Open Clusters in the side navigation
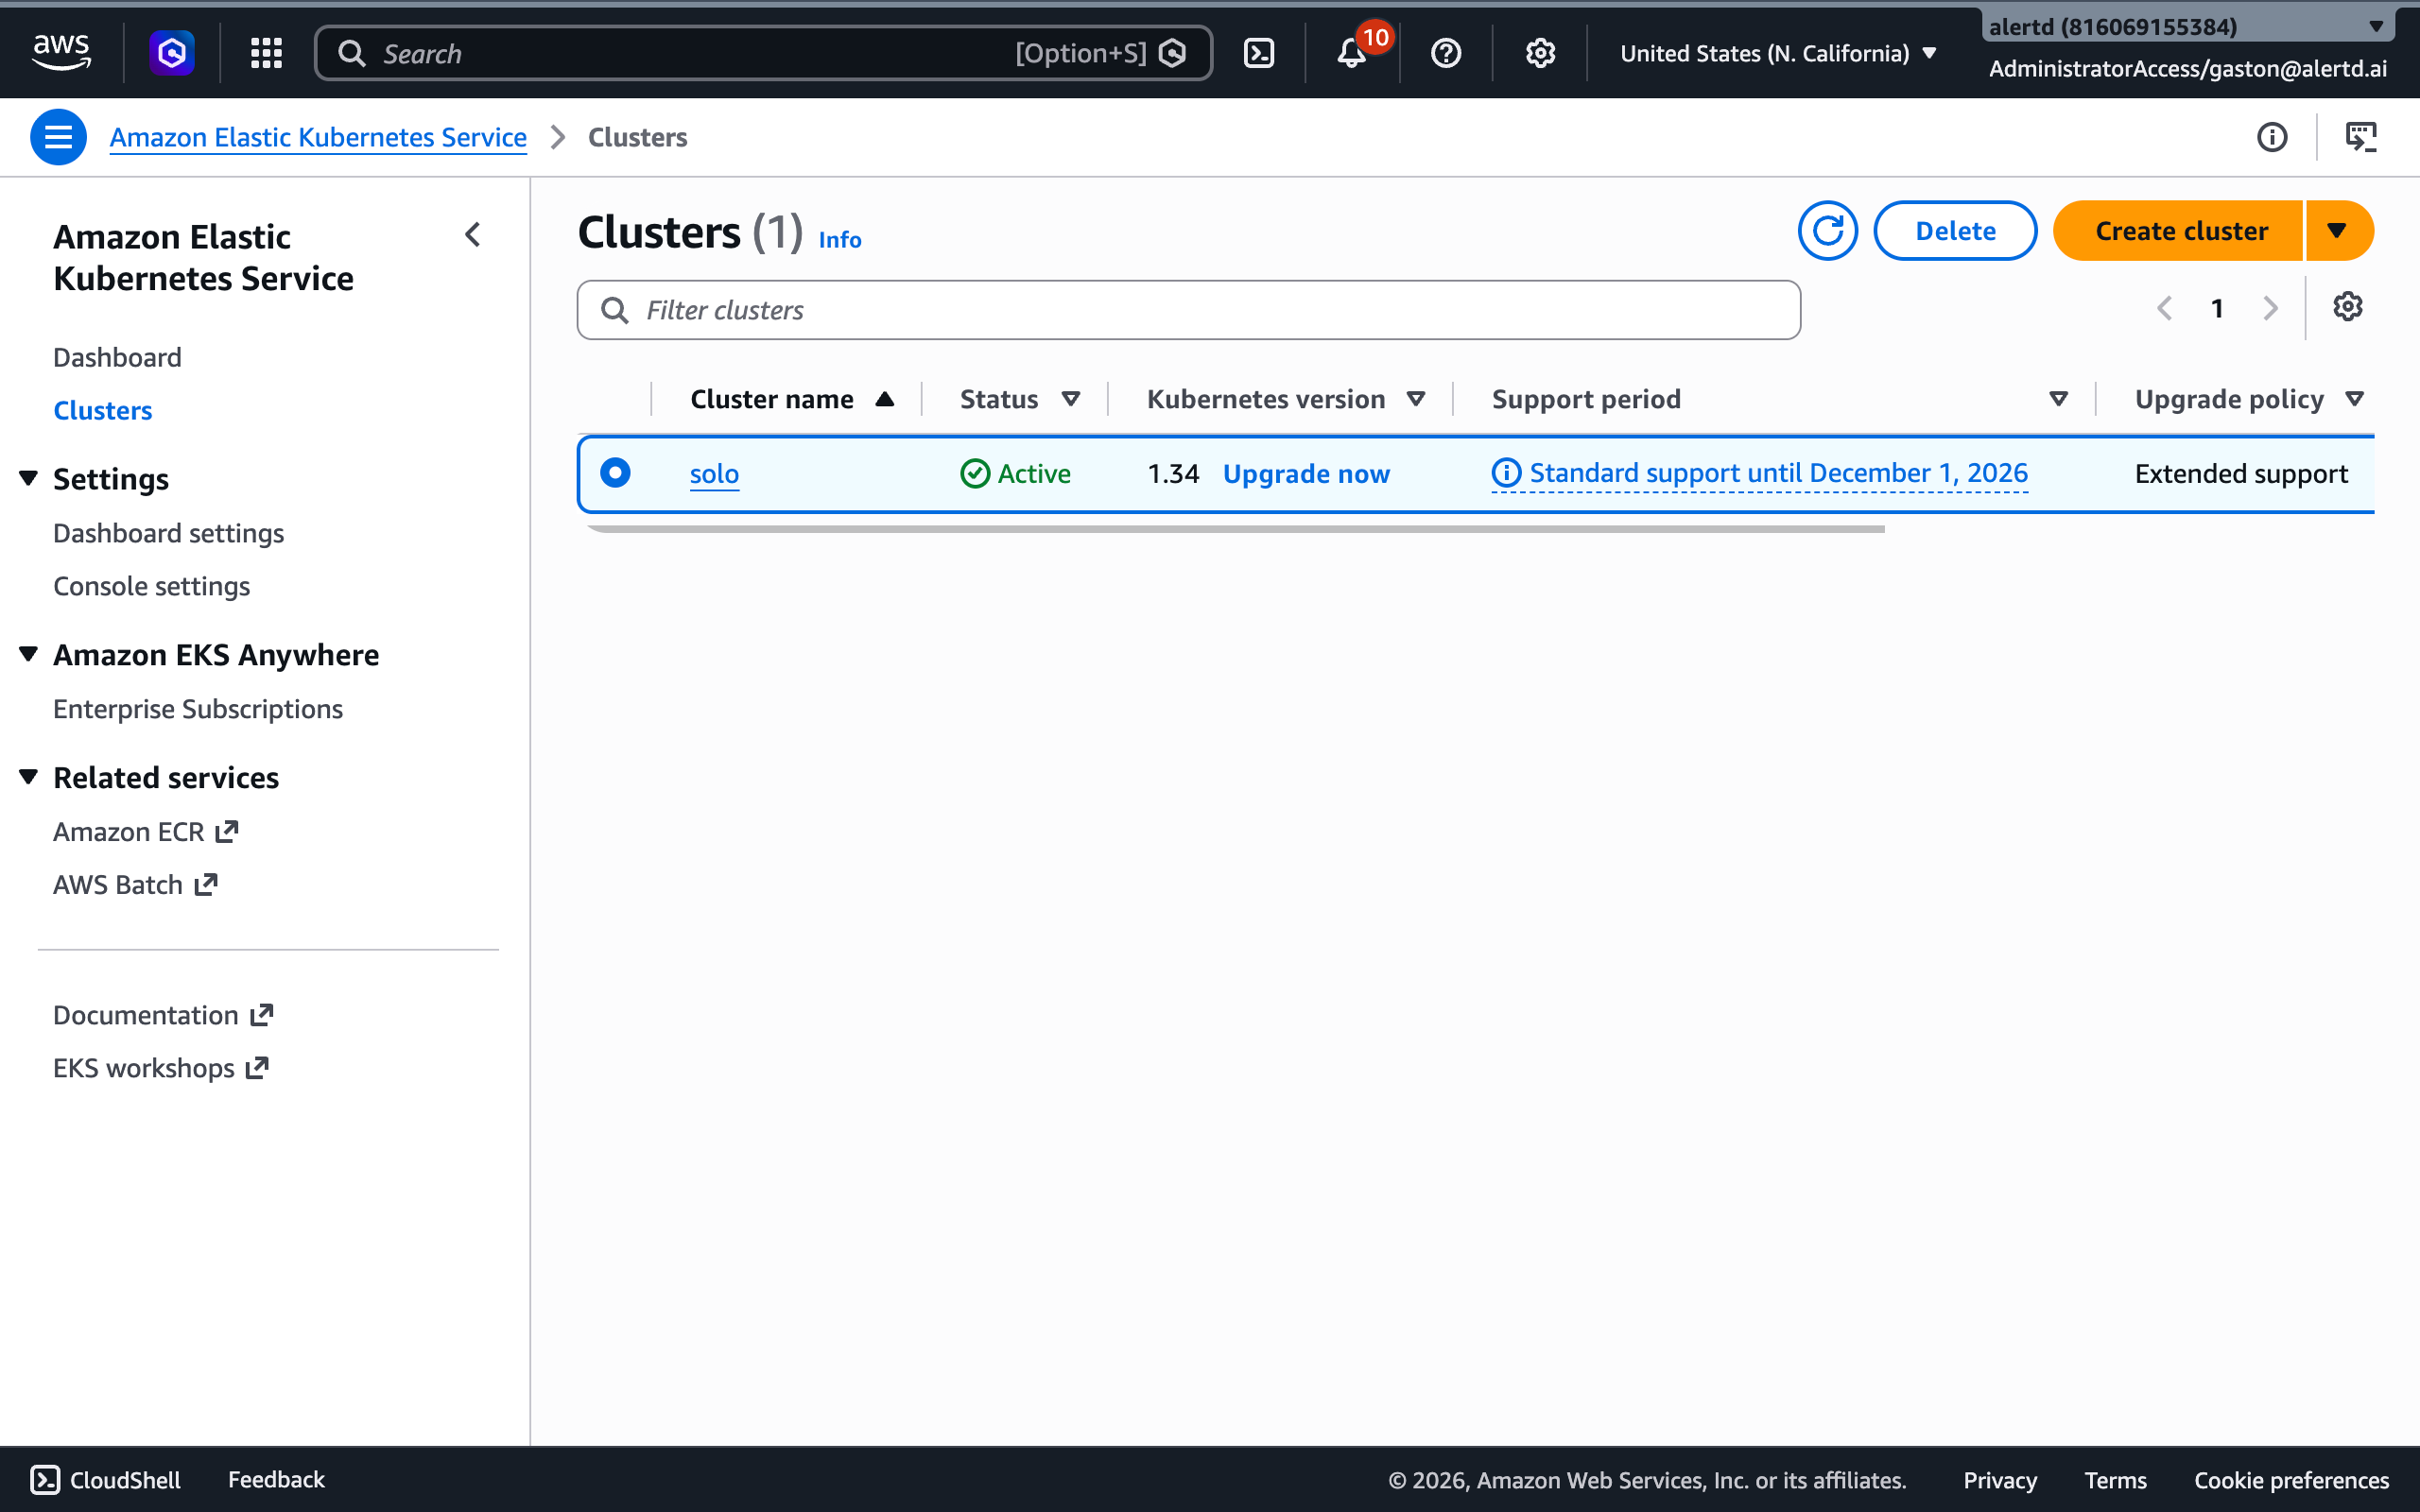Image resolution: width=2420 pixels, height=1512 pixels. [x=103, y=410]
